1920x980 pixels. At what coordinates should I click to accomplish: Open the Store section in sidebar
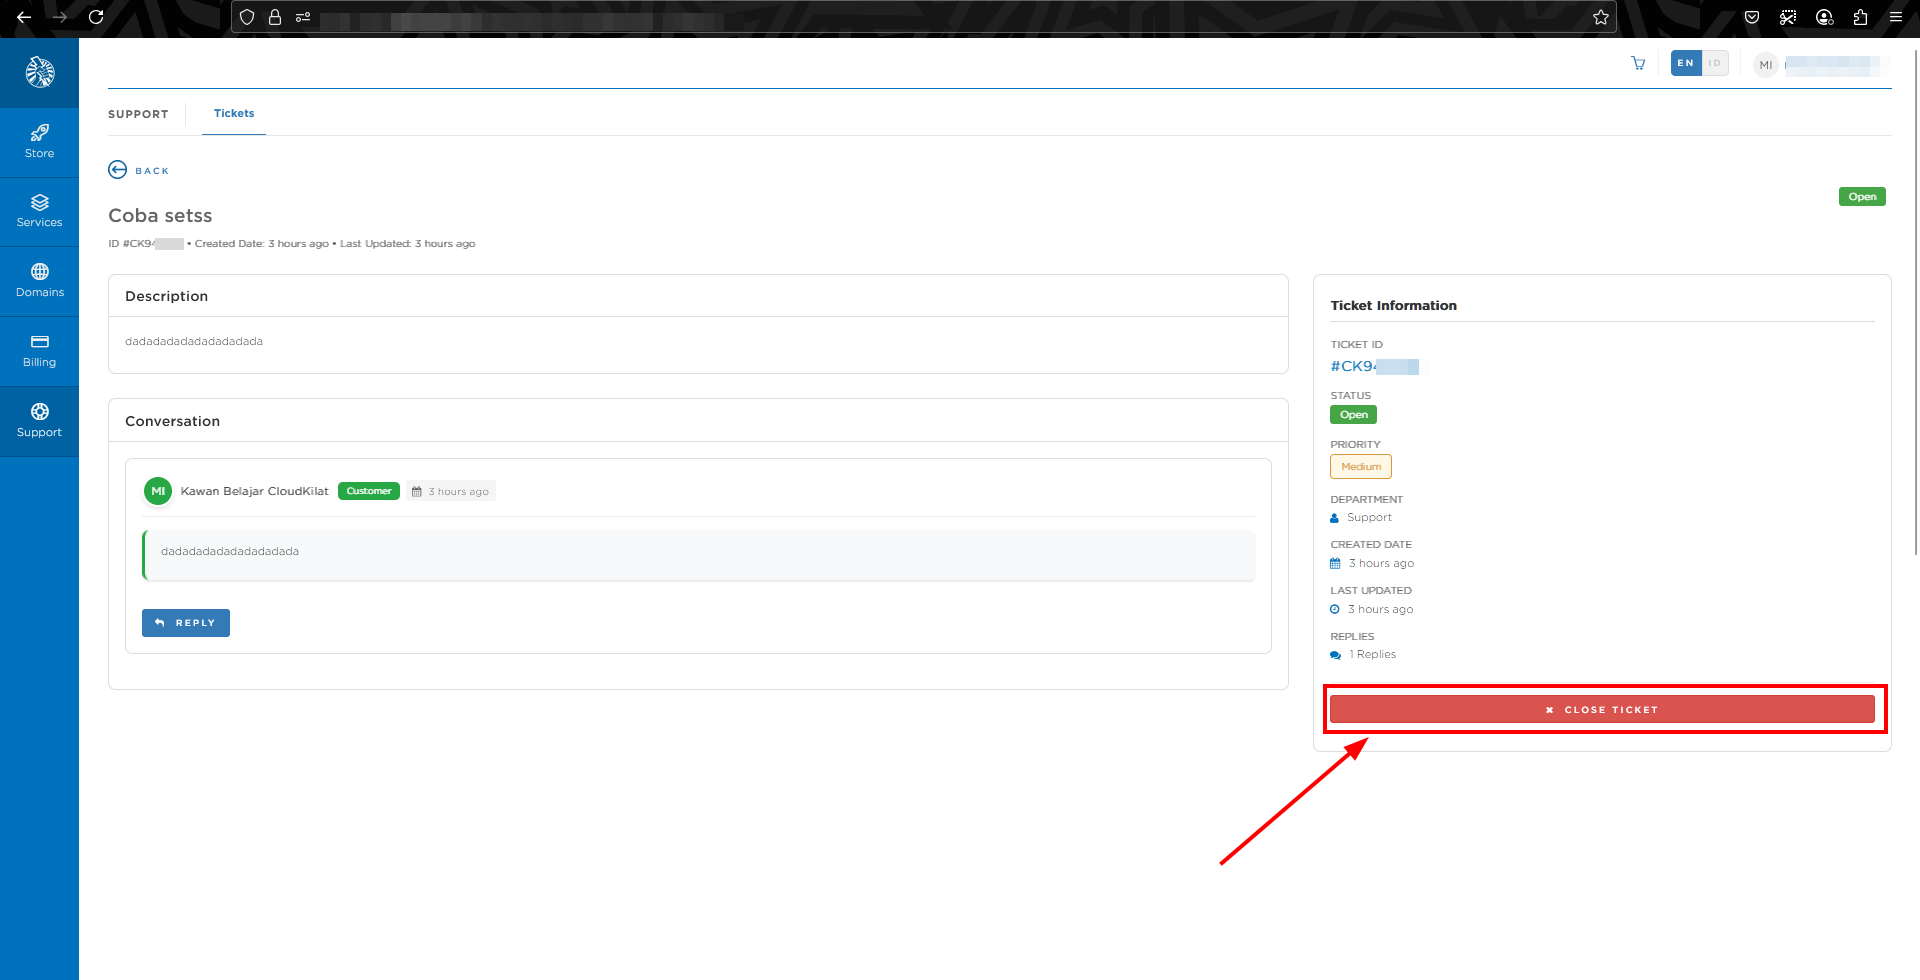39,142
